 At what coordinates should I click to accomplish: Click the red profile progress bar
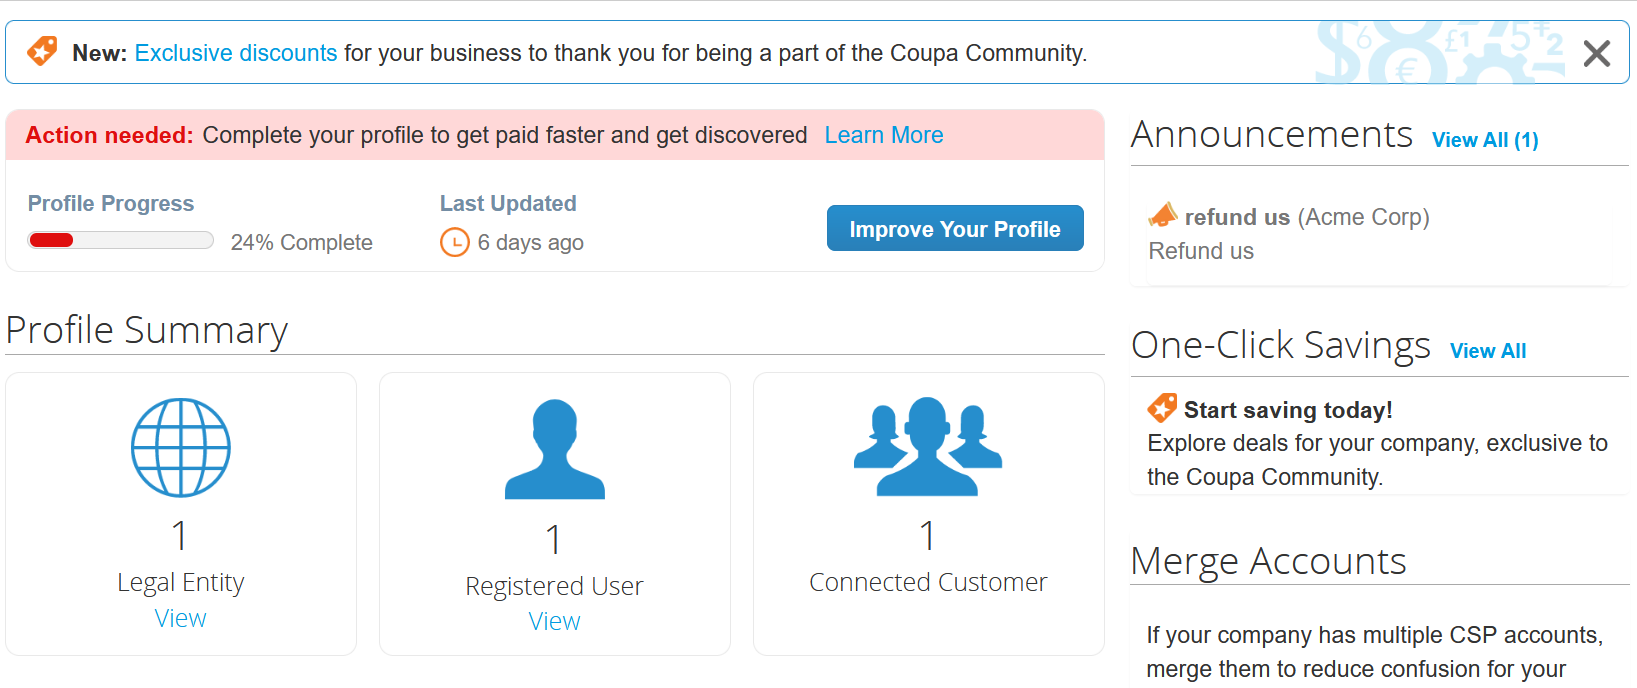click(121, 240)
